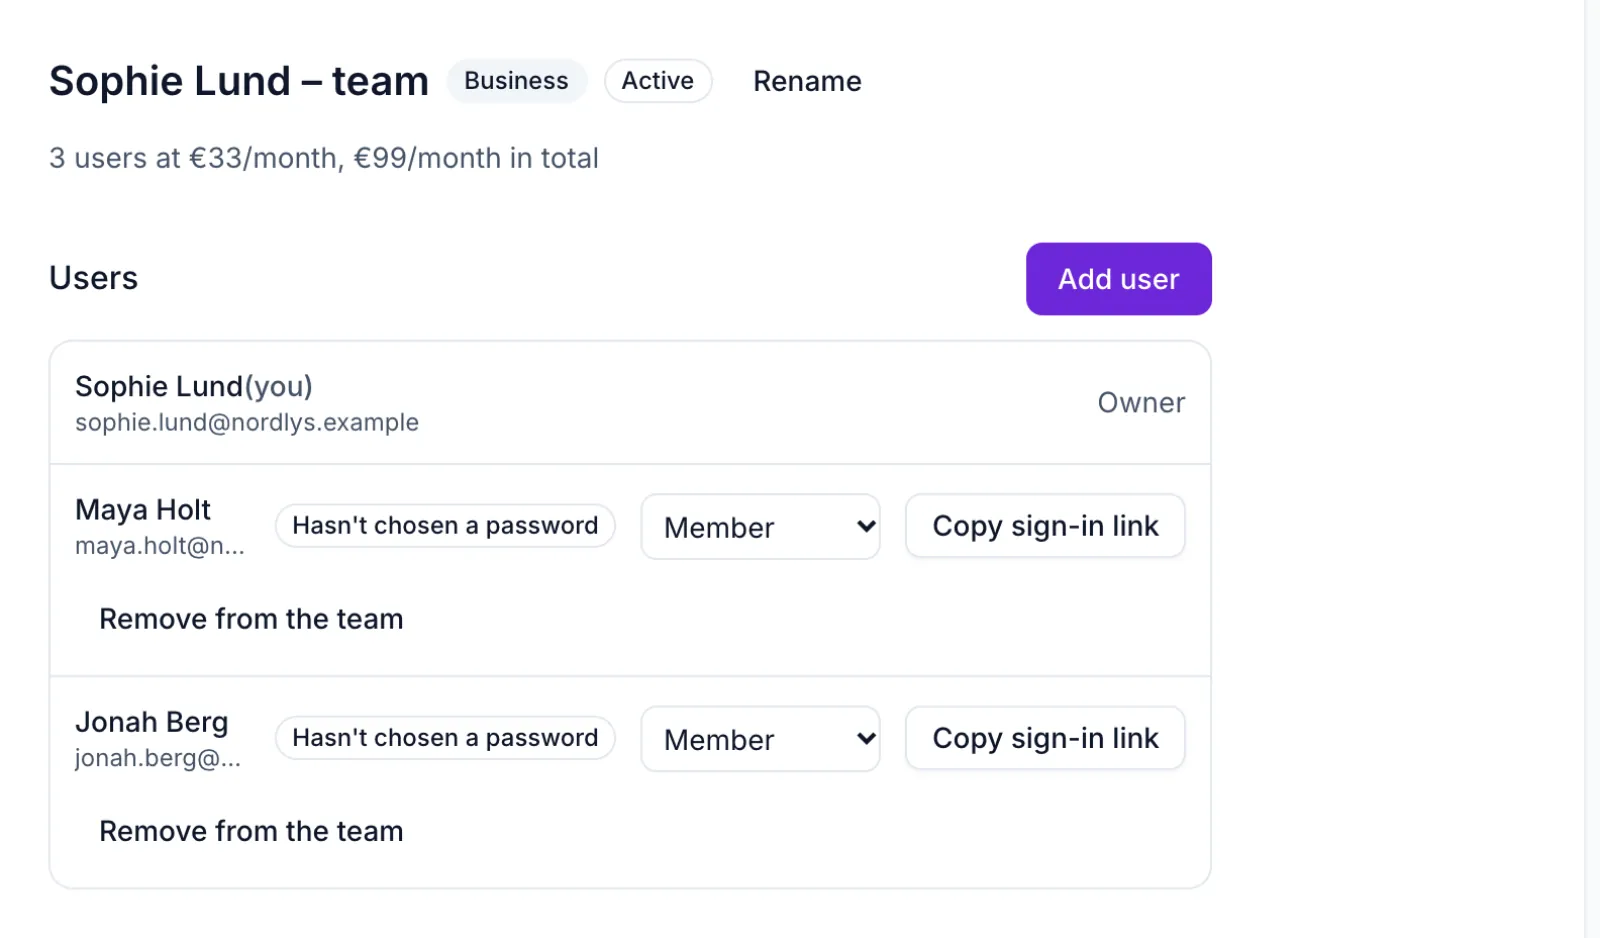Screen dimensions: 1600x938
Task: Open Maya Holt's Member role dropdown
Action: 760,526
